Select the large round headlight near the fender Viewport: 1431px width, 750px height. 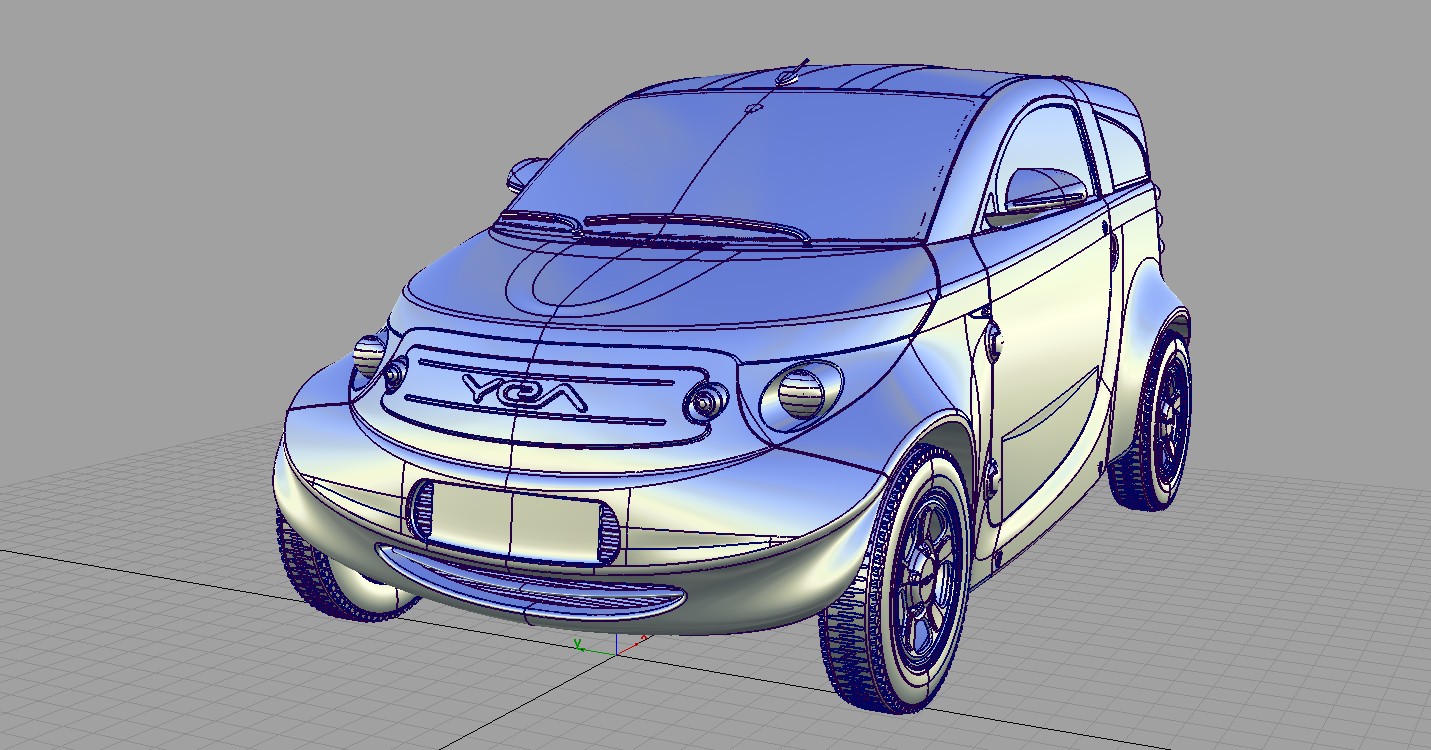pyautogui.click(x=800, y=392)
